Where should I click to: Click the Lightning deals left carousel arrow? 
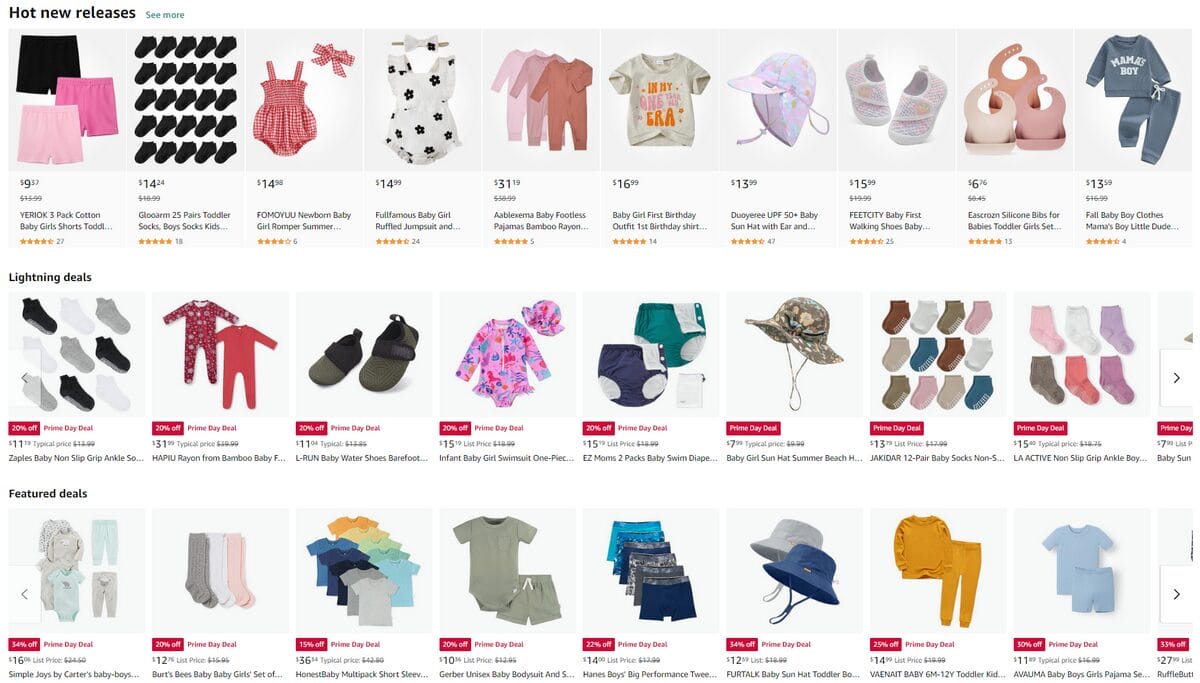24,377
